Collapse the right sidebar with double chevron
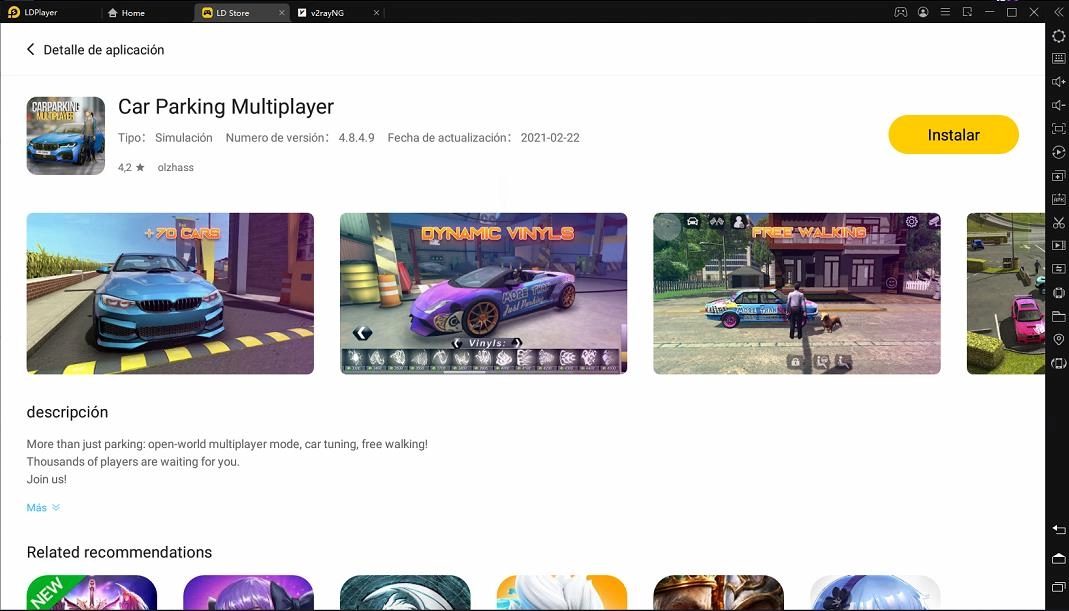This screenshot has width=1069, height=611. pos(1059,12)
